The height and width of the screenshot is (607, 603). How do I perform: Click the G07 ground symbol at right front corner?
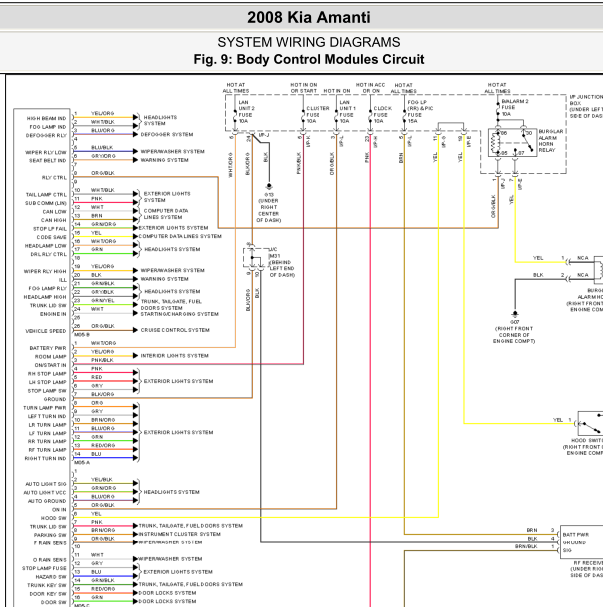click(515, 314)
